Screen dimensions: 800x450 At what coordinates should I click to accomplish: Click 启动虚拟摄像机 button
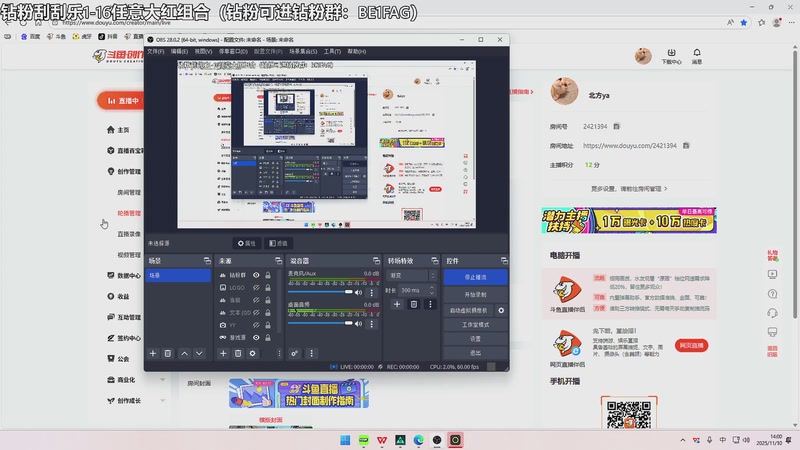[x=468, y=310]
